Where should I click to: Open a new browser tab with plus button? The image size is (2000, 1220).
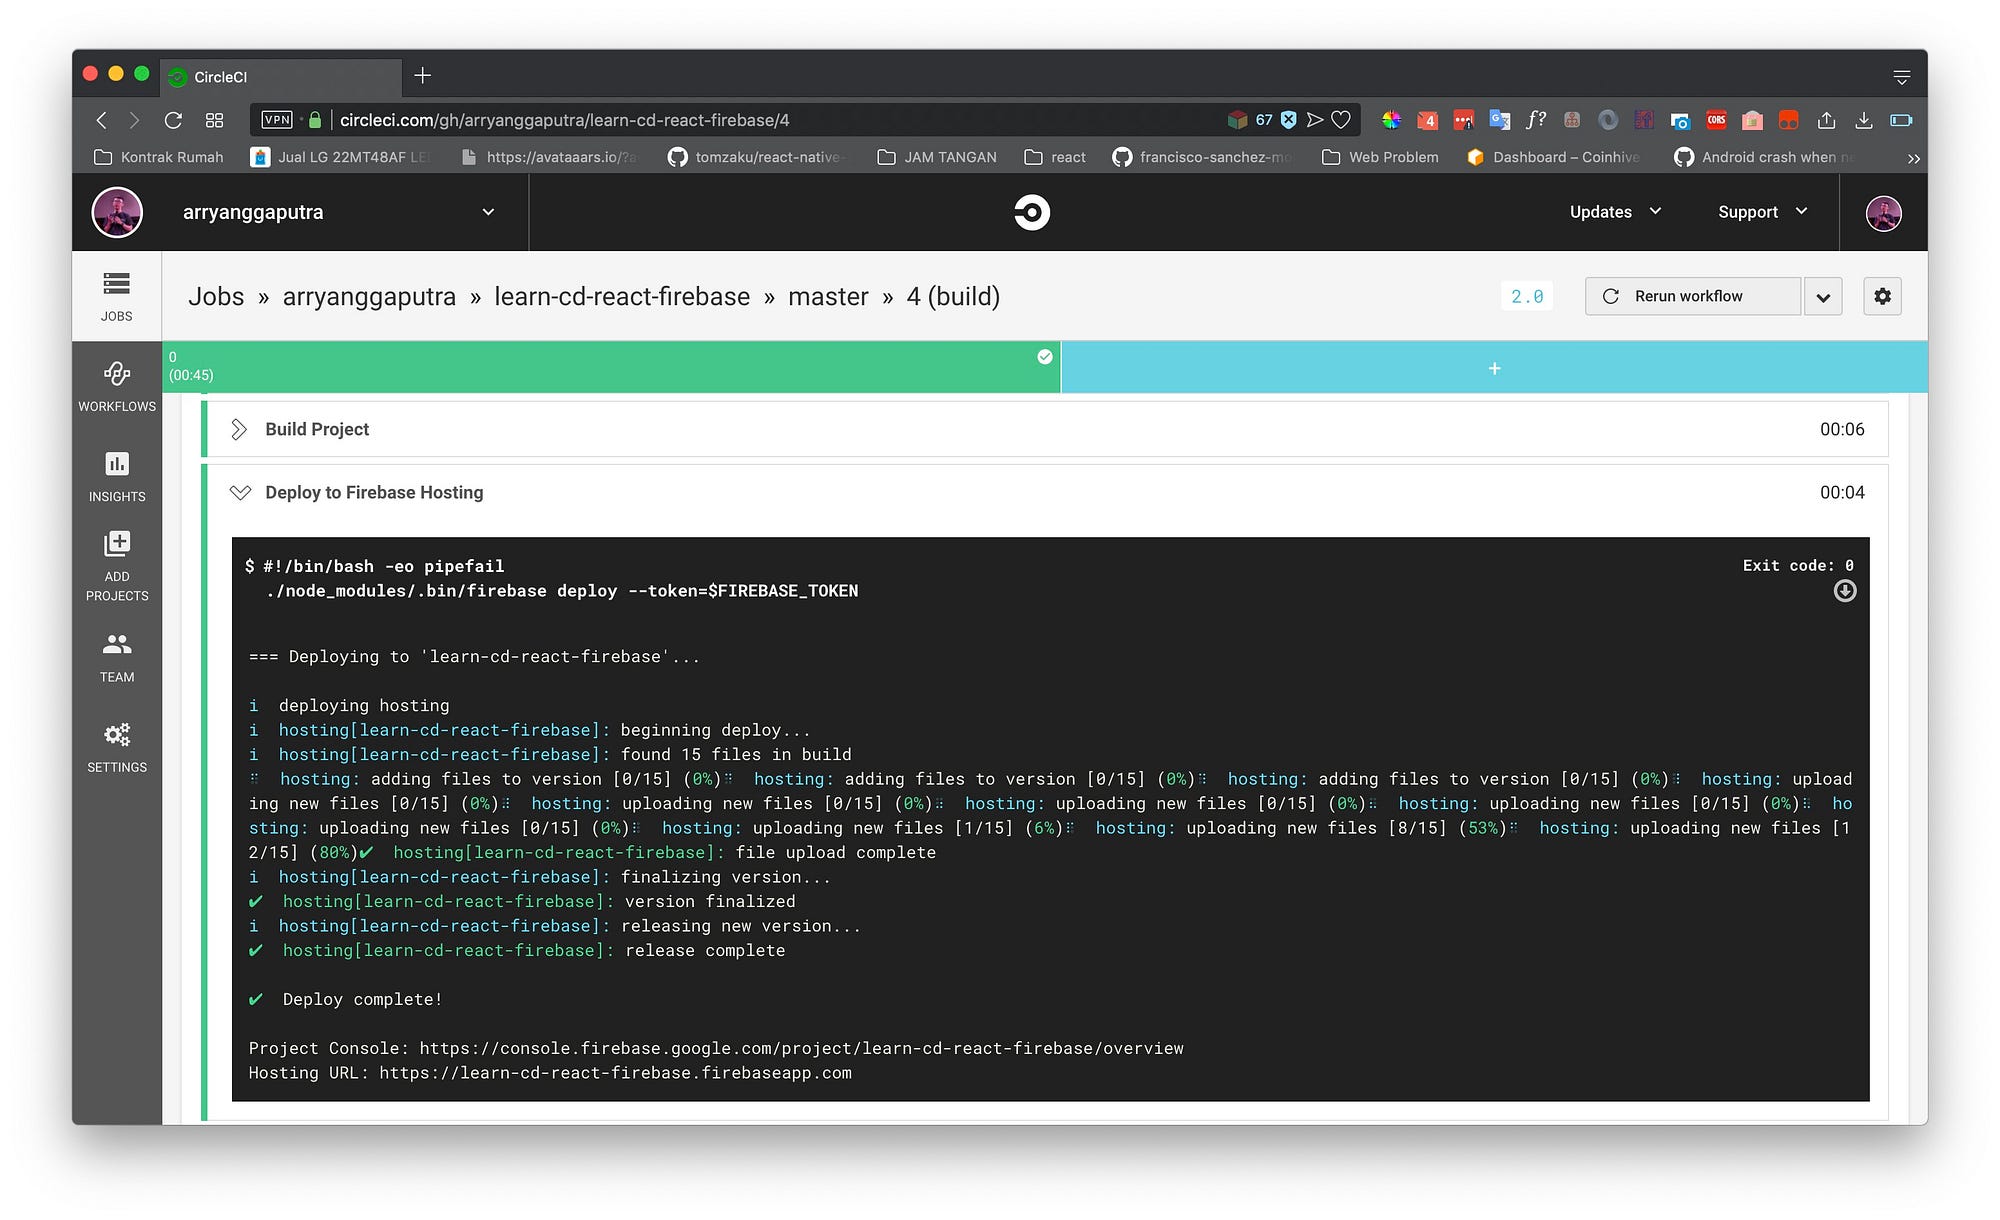tap(423, 75)
